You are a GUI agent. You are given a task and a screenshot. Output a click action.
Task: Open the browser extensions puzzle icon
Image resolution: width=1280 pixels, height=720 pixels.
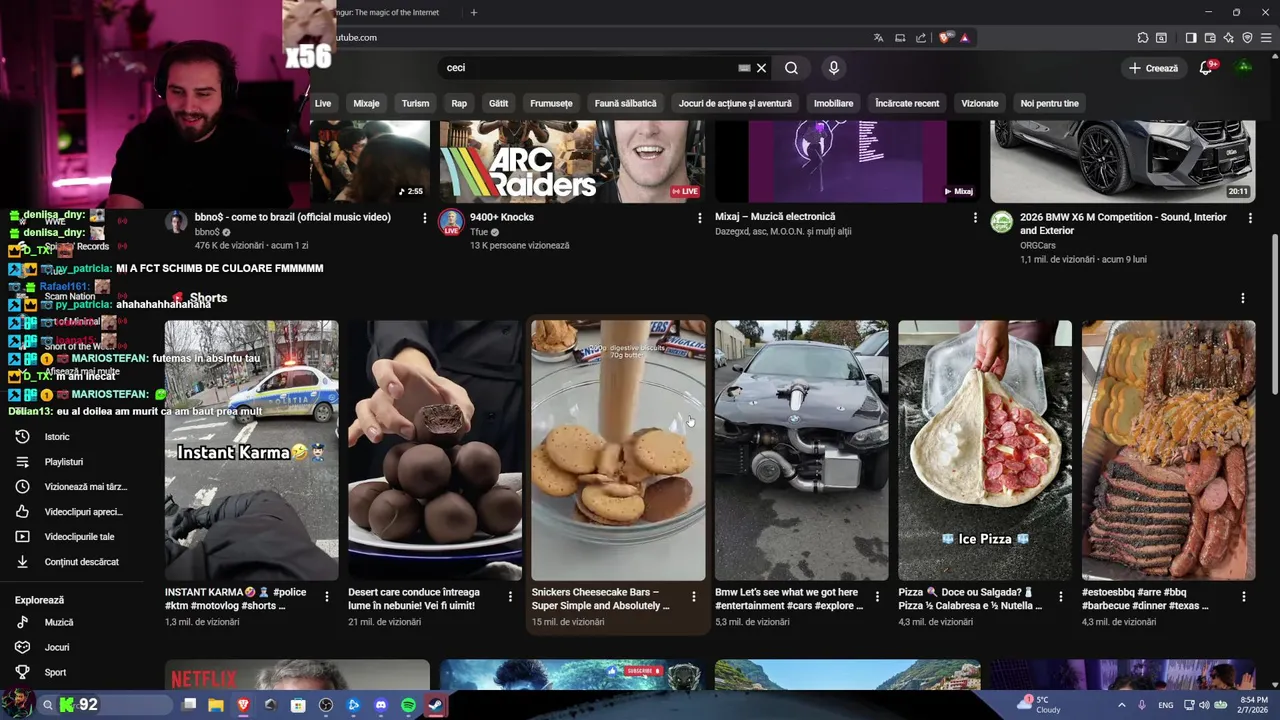1143,38
